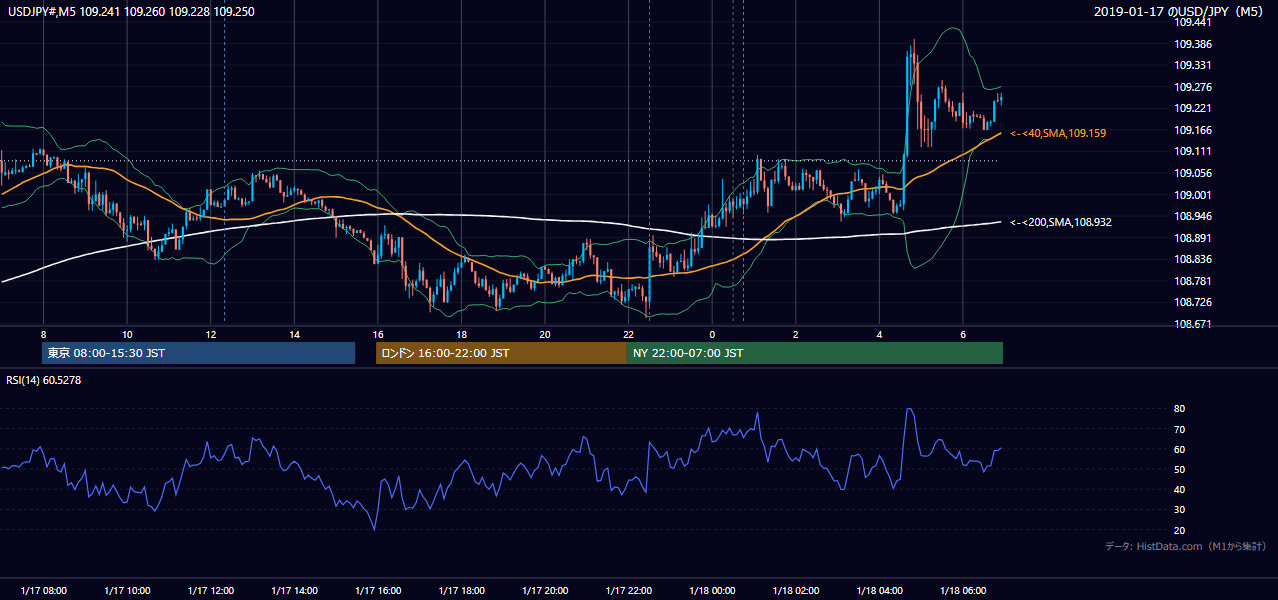This screenshot has width=1278, height=600.
Task: Click RSI scale value 50
Action: [x=1180, y=469]
